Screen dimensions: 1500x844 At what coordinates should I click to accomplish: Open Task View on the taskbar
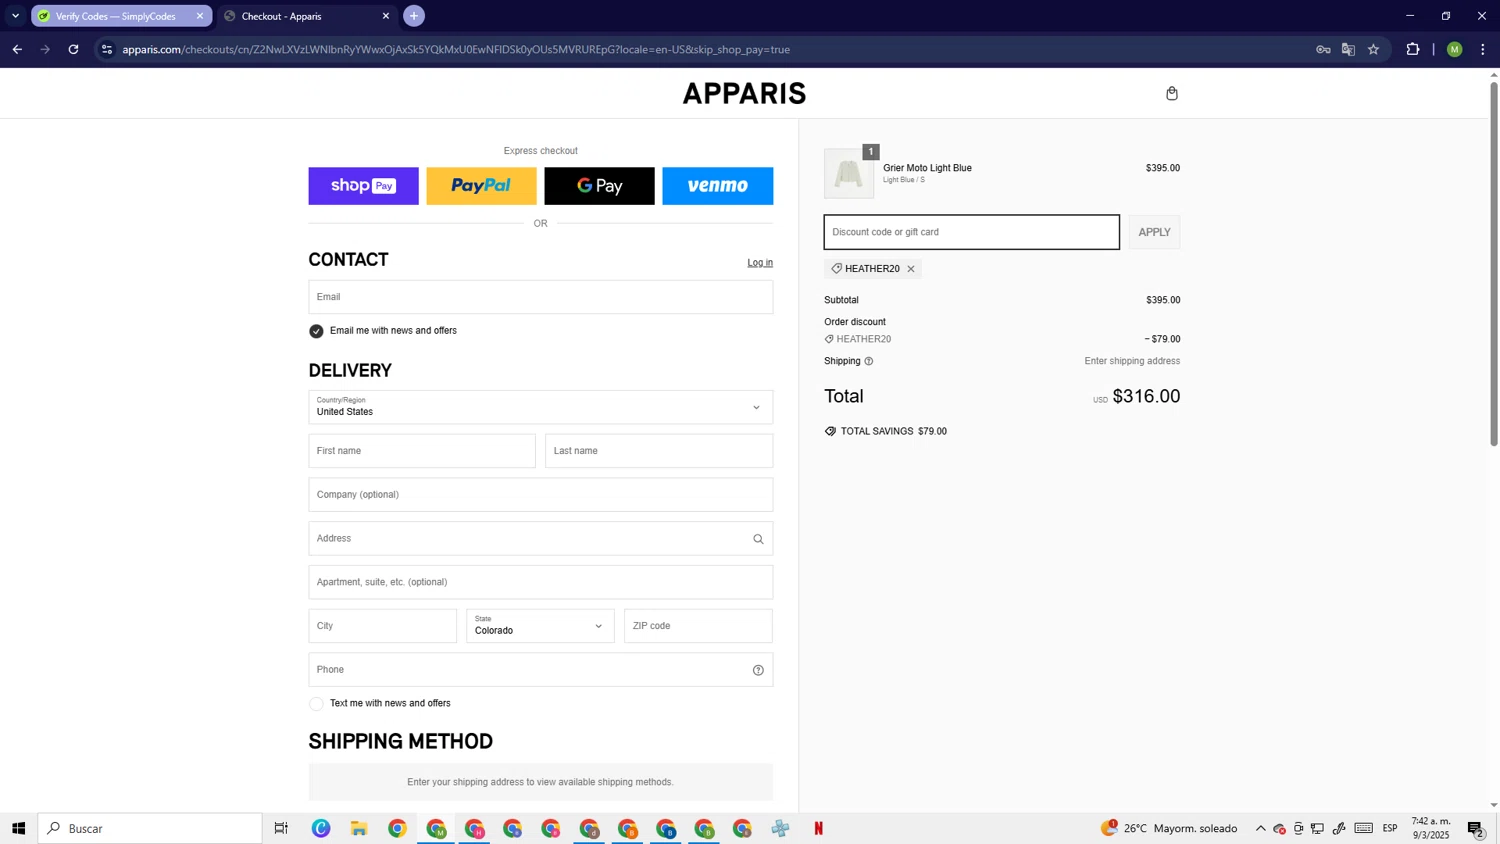click(281, 828)
